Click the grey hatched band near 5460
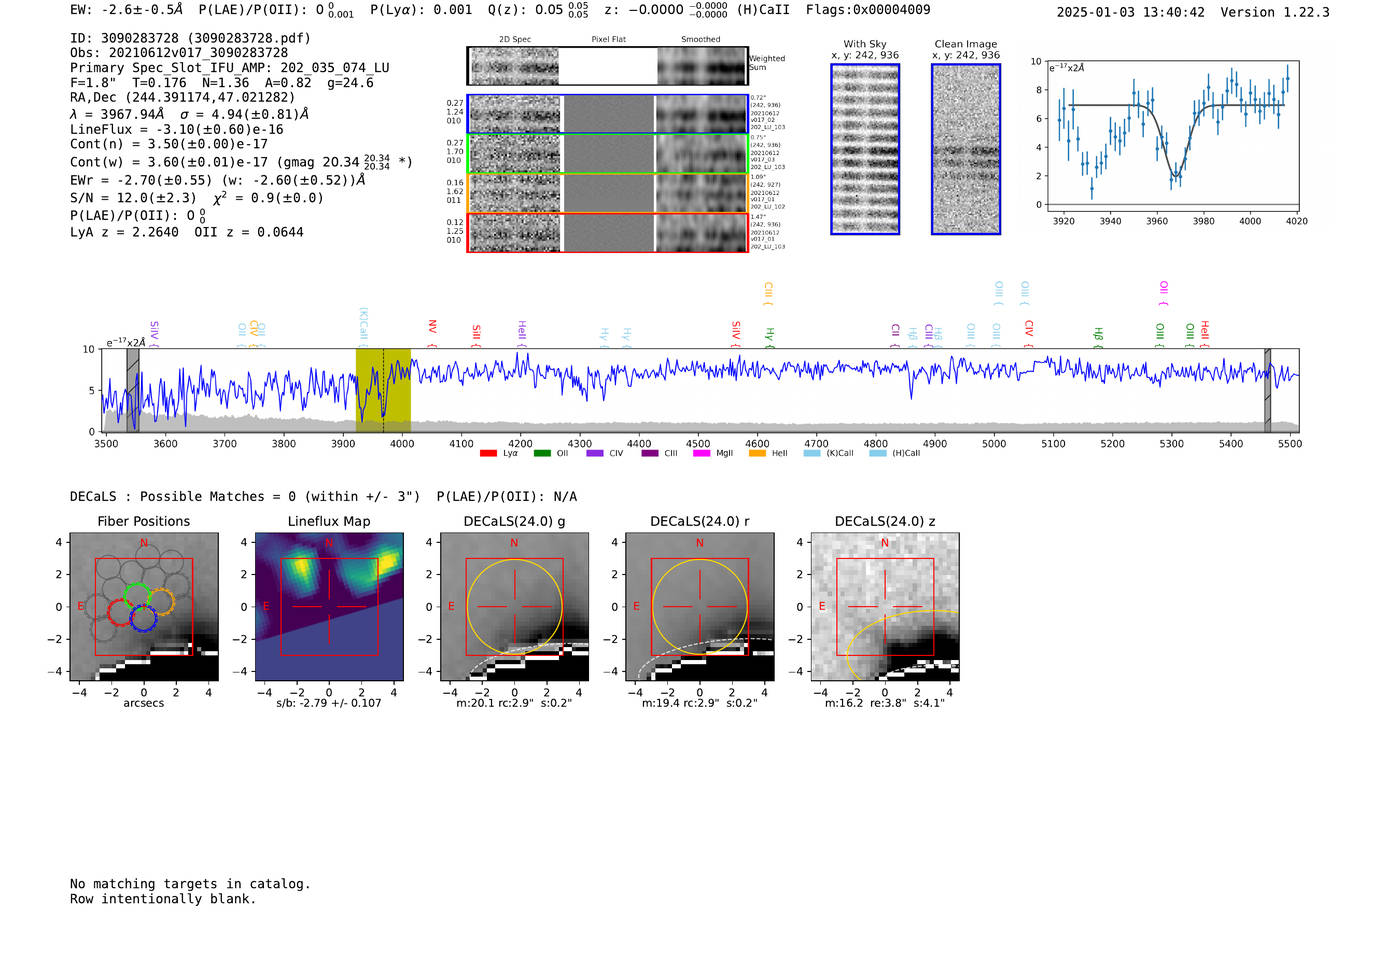 [x=1267, y=390]
